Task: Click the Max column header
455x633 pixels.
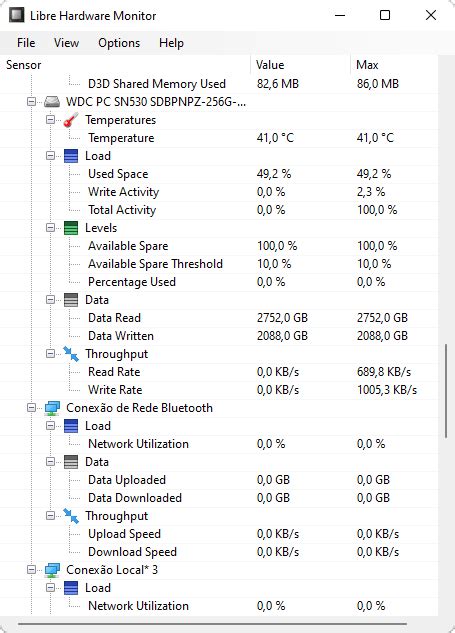Action: tap(394, 65)
